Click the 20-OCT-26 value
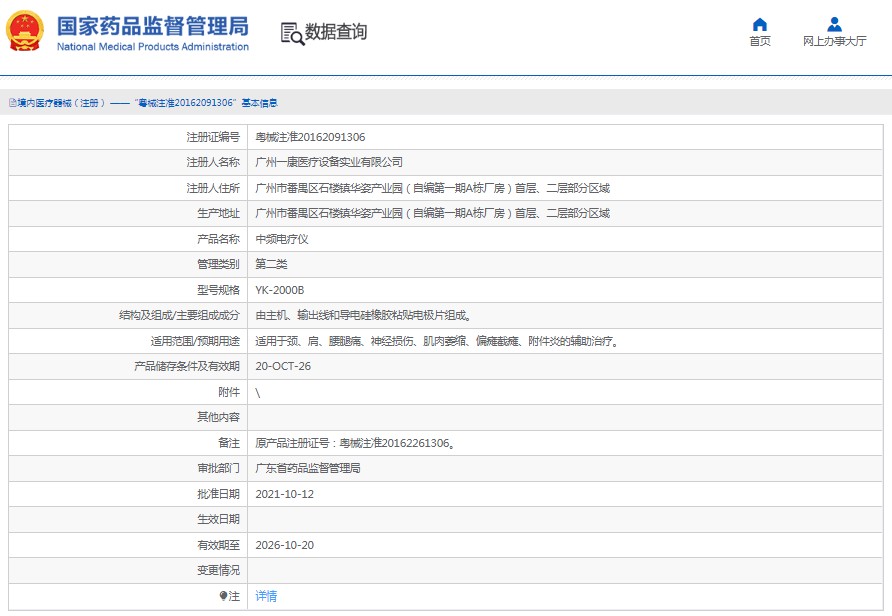Image resolution: width=892 pixels, height=616 pixels. pos(283,366)
